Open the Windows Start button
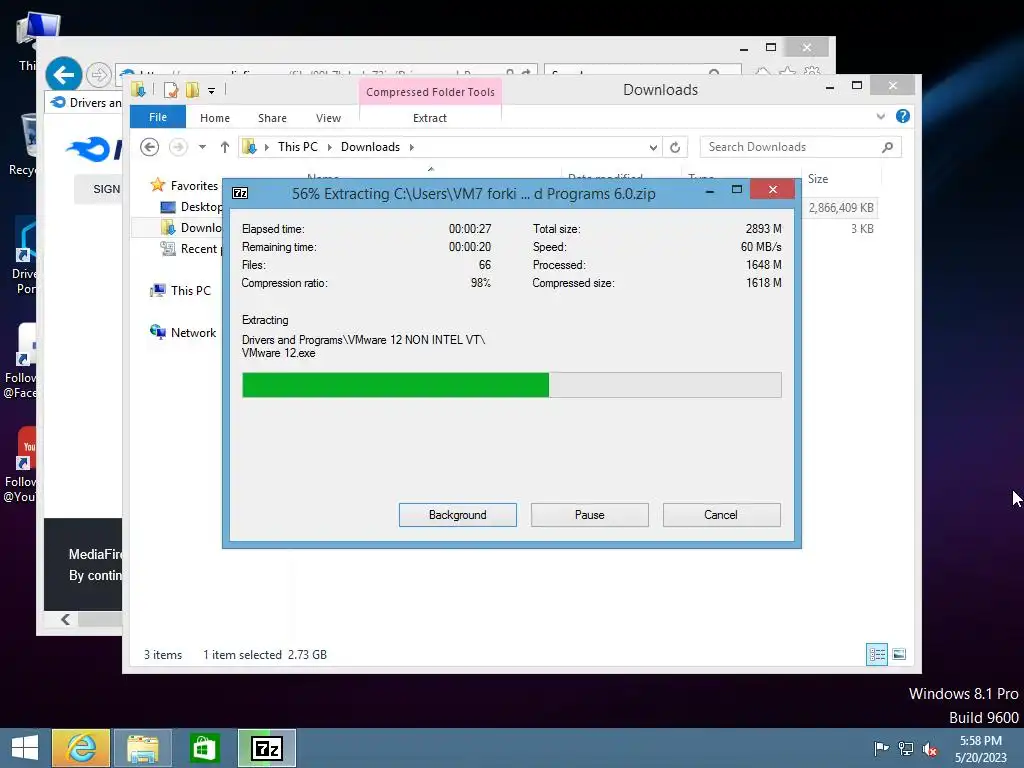 pyautogui.click(x=25, y=748)
